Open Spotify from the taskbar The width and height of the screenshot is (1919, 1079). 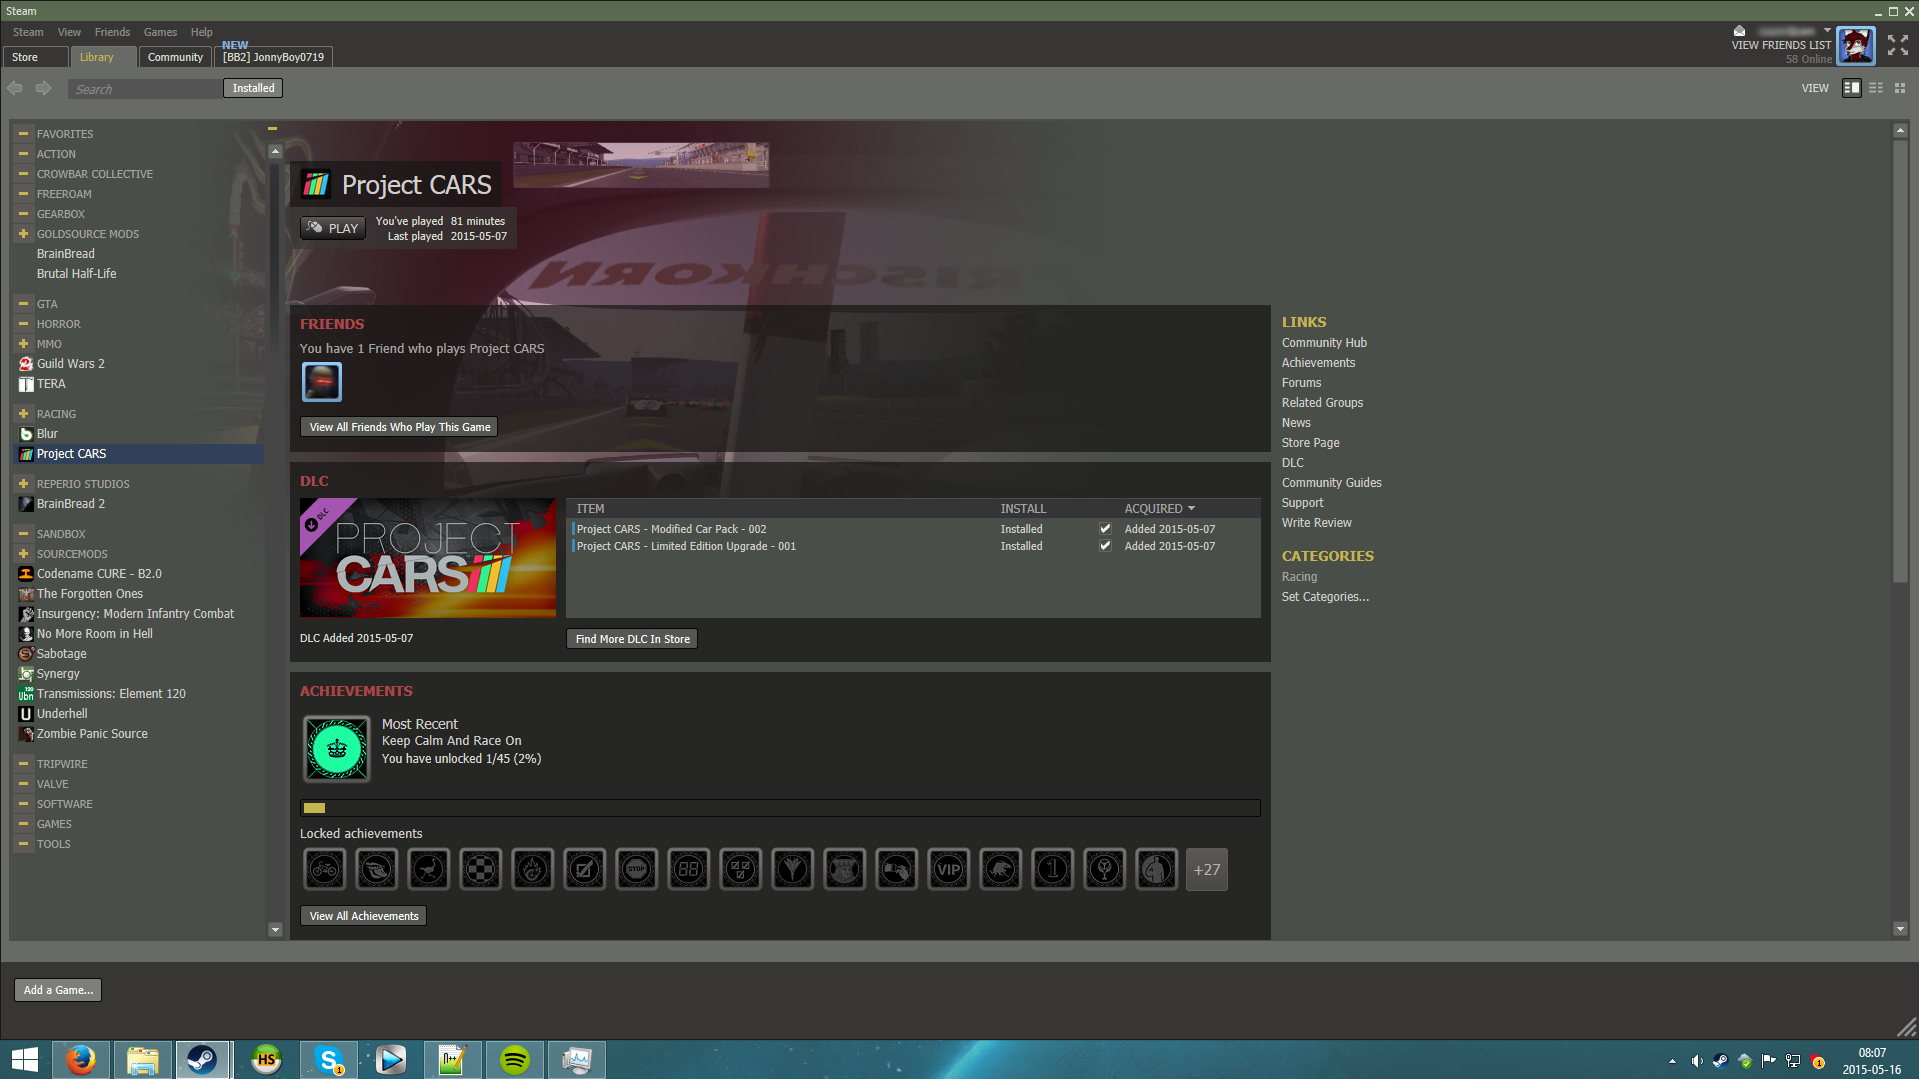(x=515, y=1060)
